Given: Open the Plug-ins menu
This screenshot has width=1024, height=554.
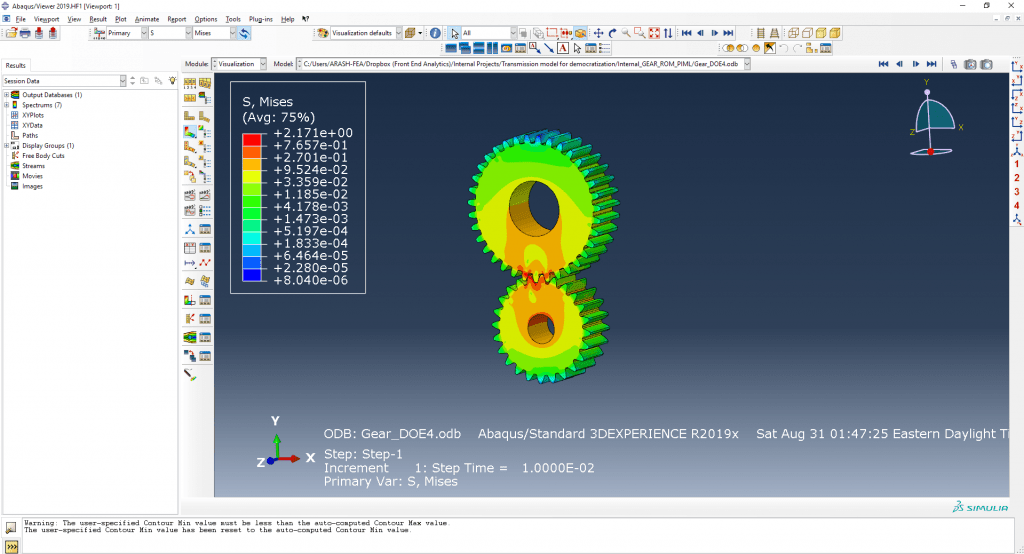Looking at the screenshot, I should click(261, 19).
